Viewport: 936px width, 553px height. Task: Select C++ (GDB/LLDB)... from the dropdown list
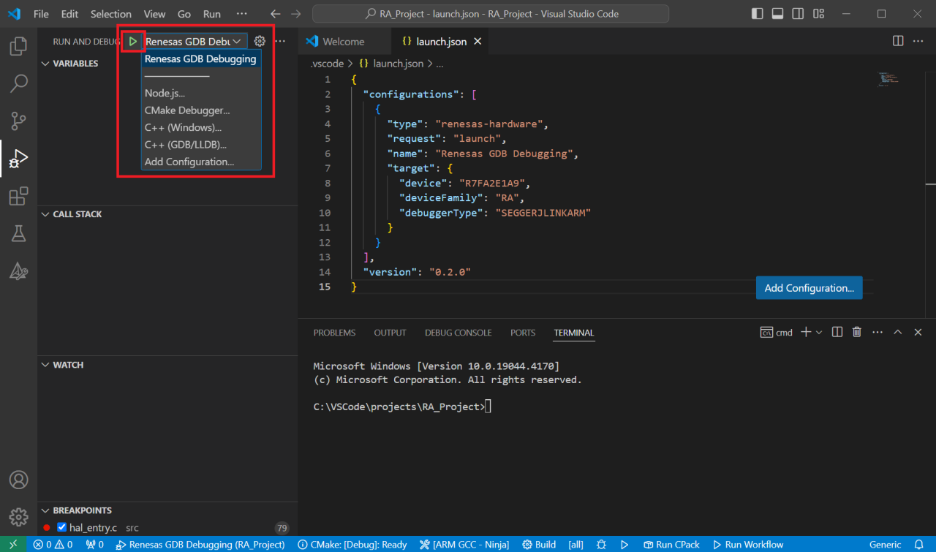(184, 144)
